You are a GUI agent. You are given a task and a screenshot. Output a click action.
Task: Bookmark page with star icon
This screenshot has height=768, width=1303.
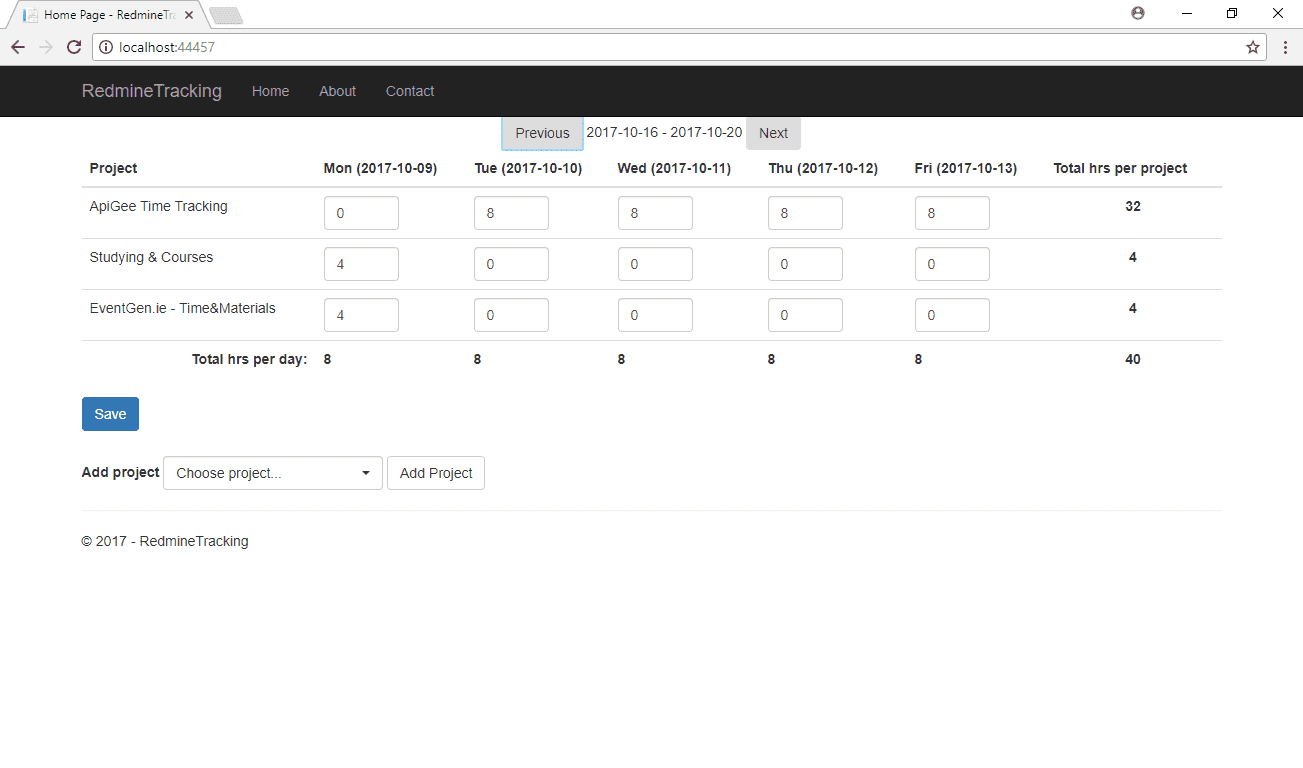tap(1252, 47)
